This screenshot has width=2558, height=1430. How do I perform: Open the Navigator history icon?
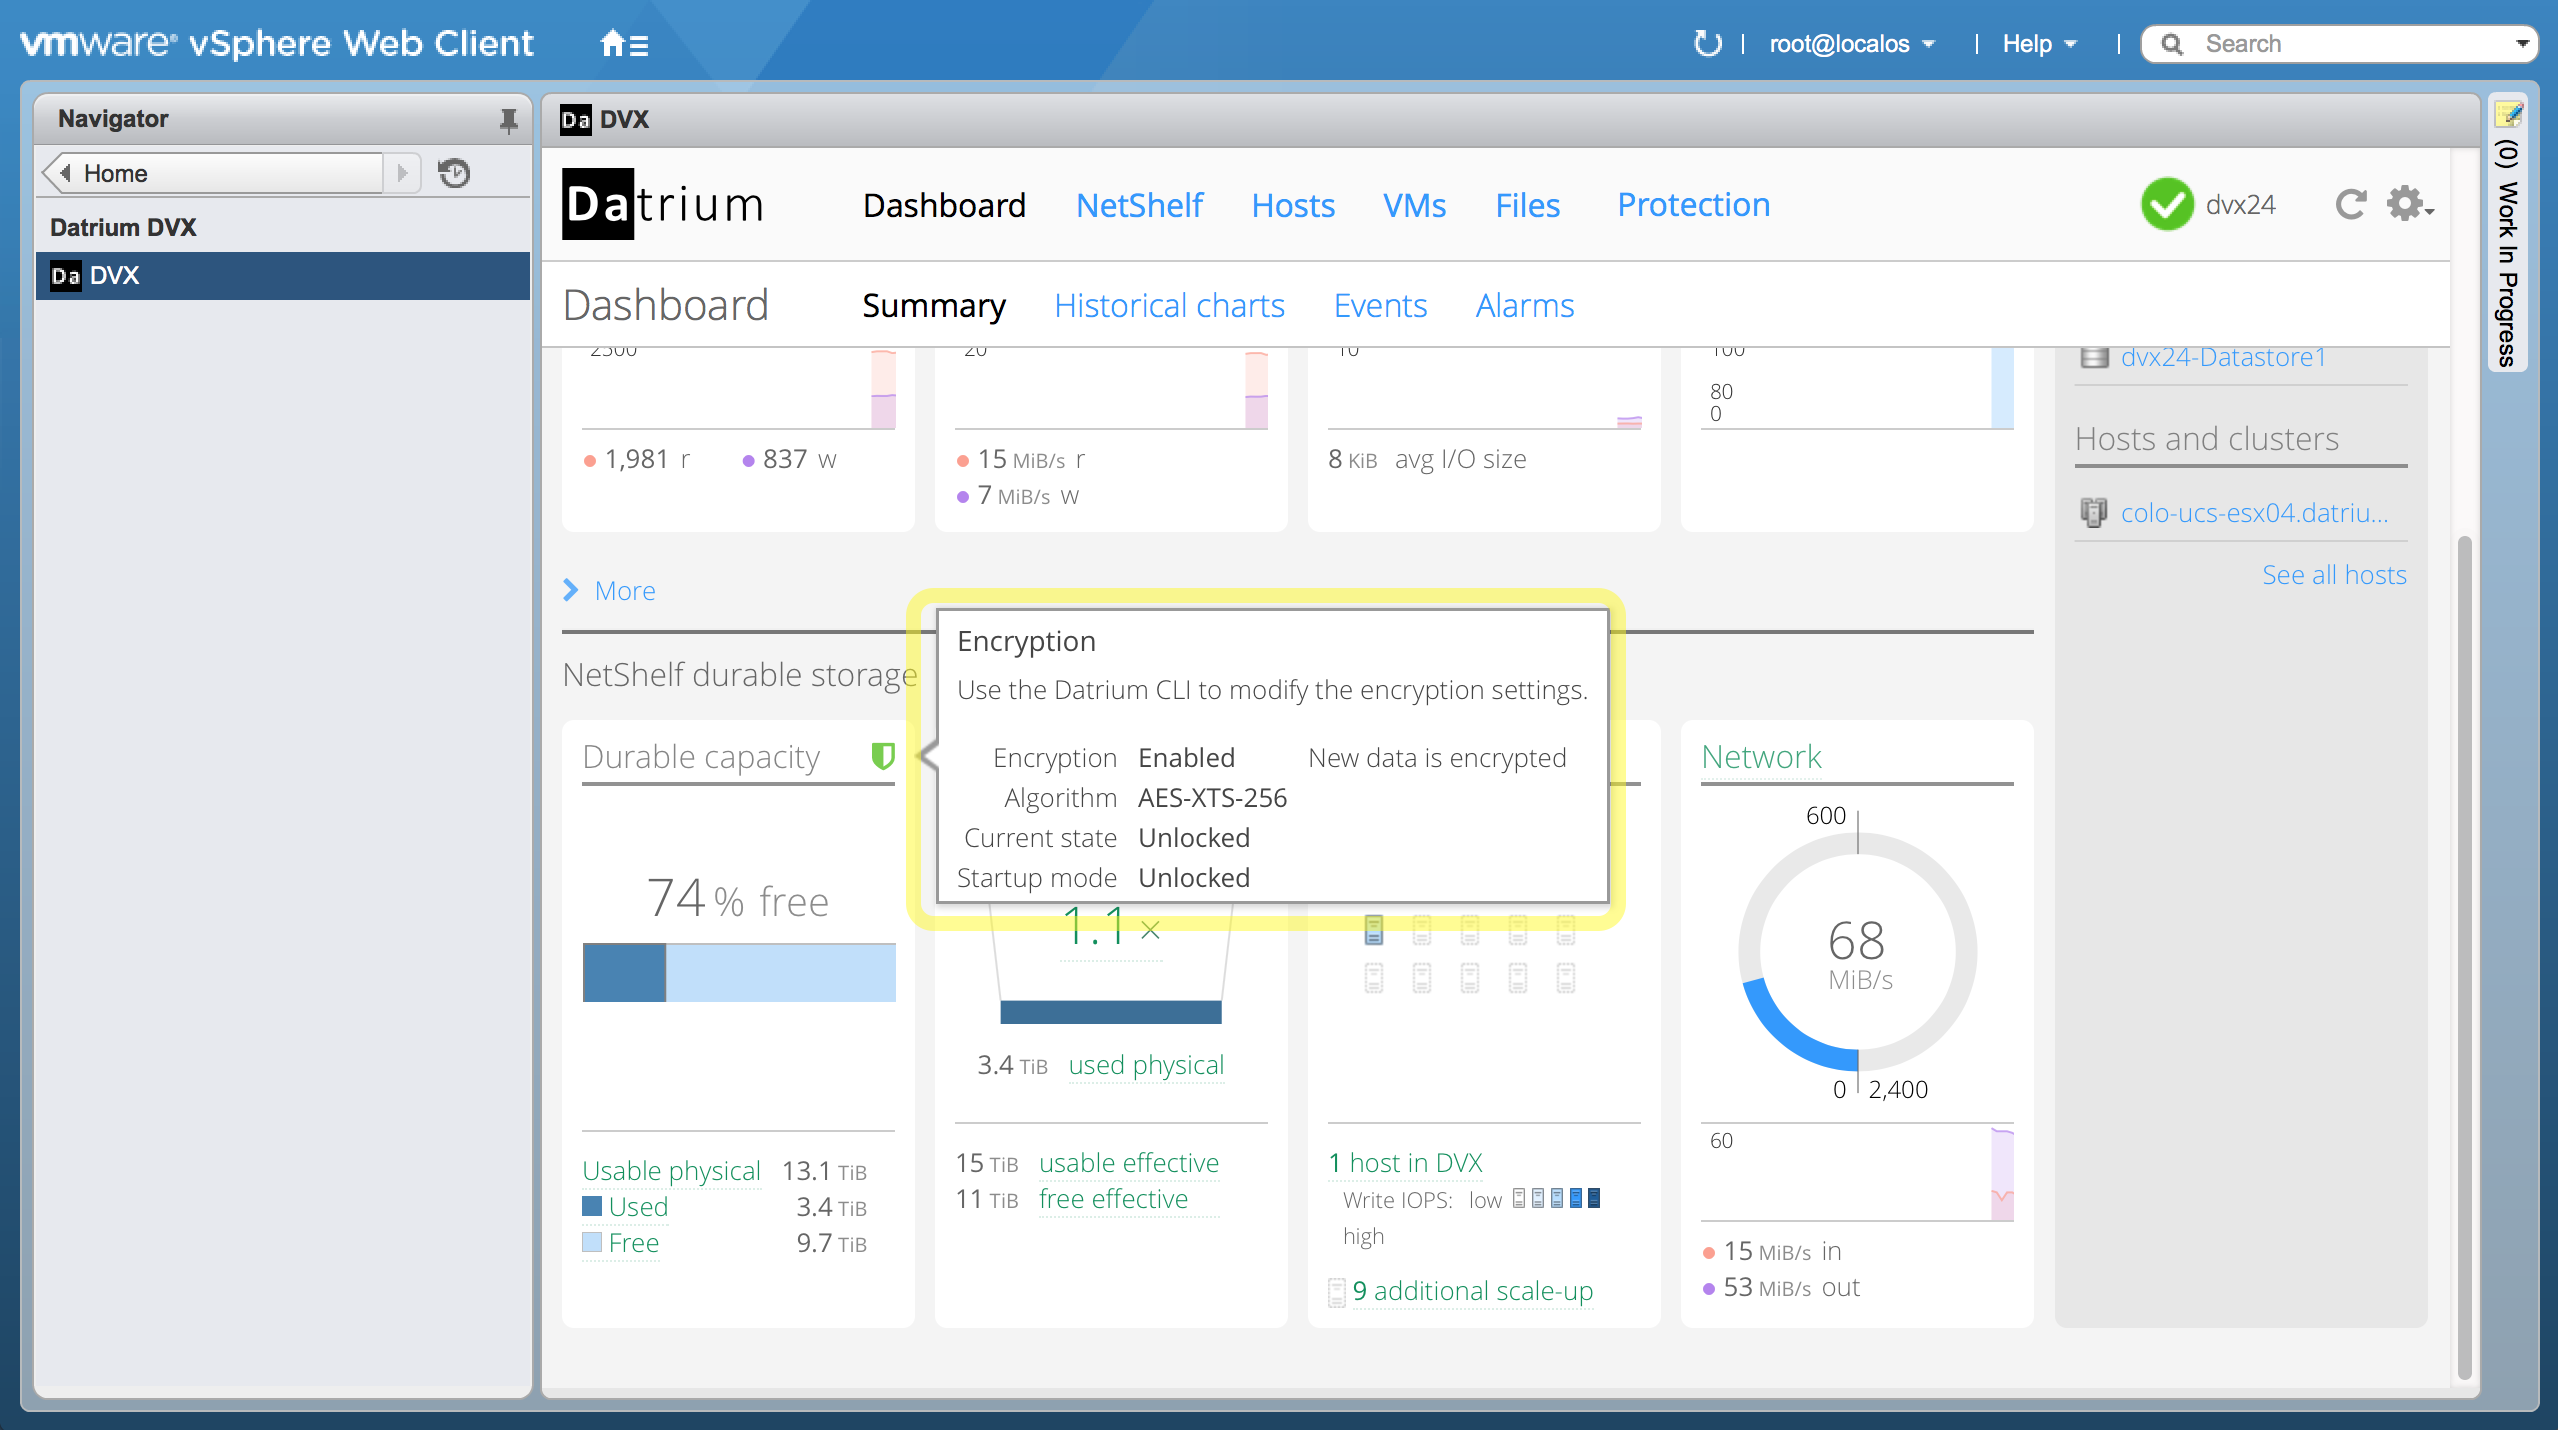(454, 173)
